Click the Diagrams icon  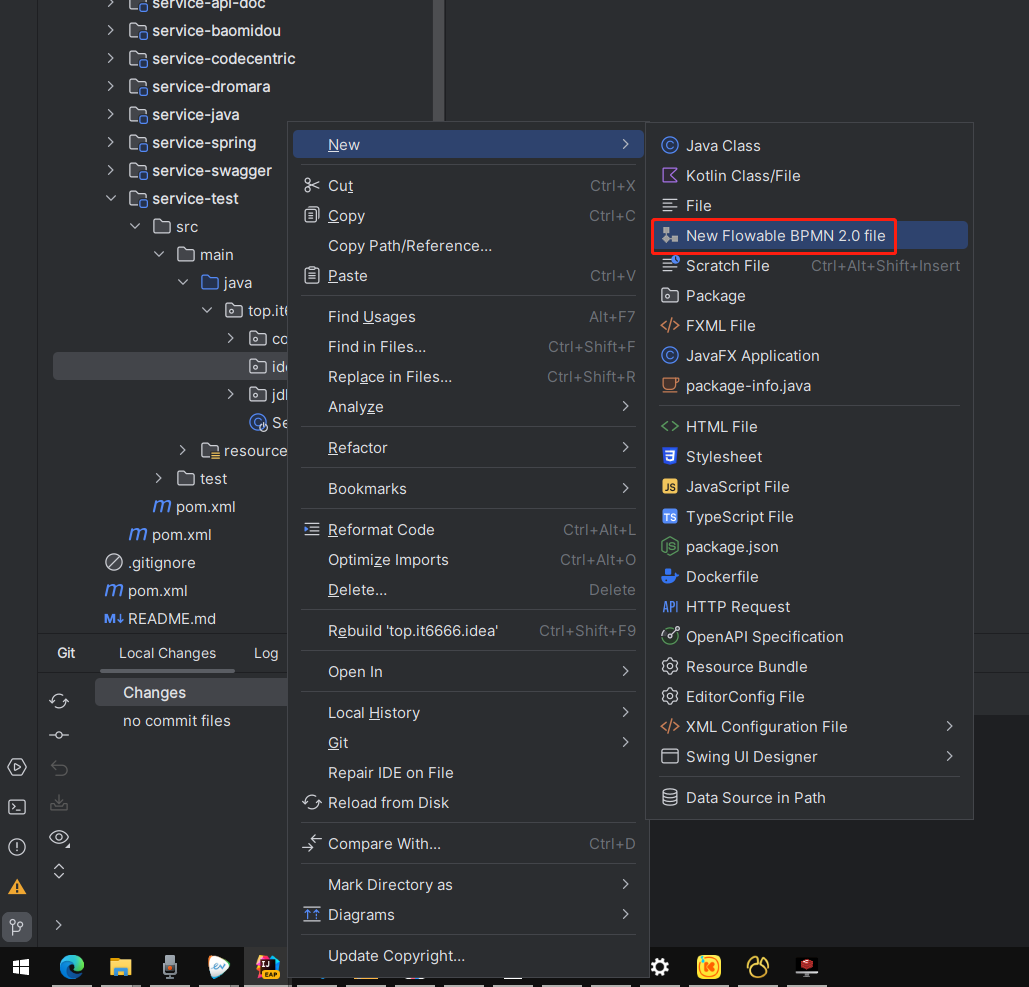pos(312,914)
